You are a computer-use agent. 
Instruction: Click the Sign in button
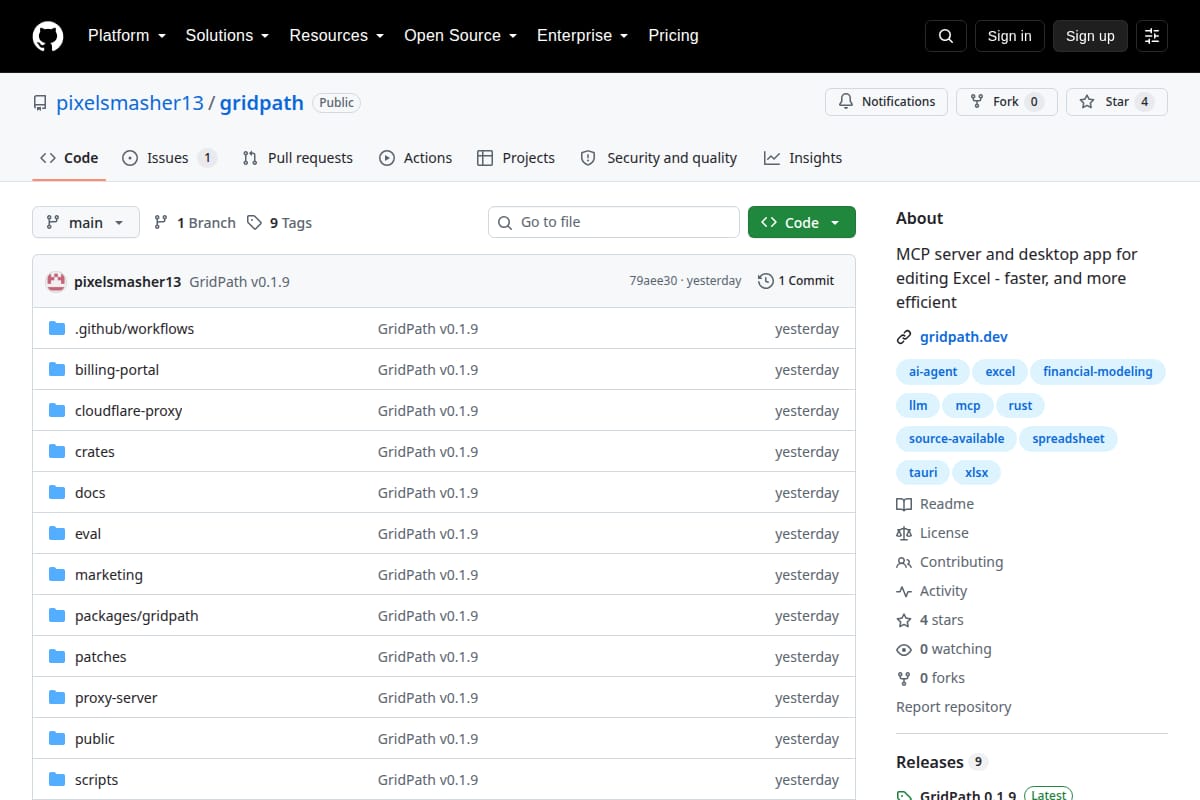(1009, 36)
